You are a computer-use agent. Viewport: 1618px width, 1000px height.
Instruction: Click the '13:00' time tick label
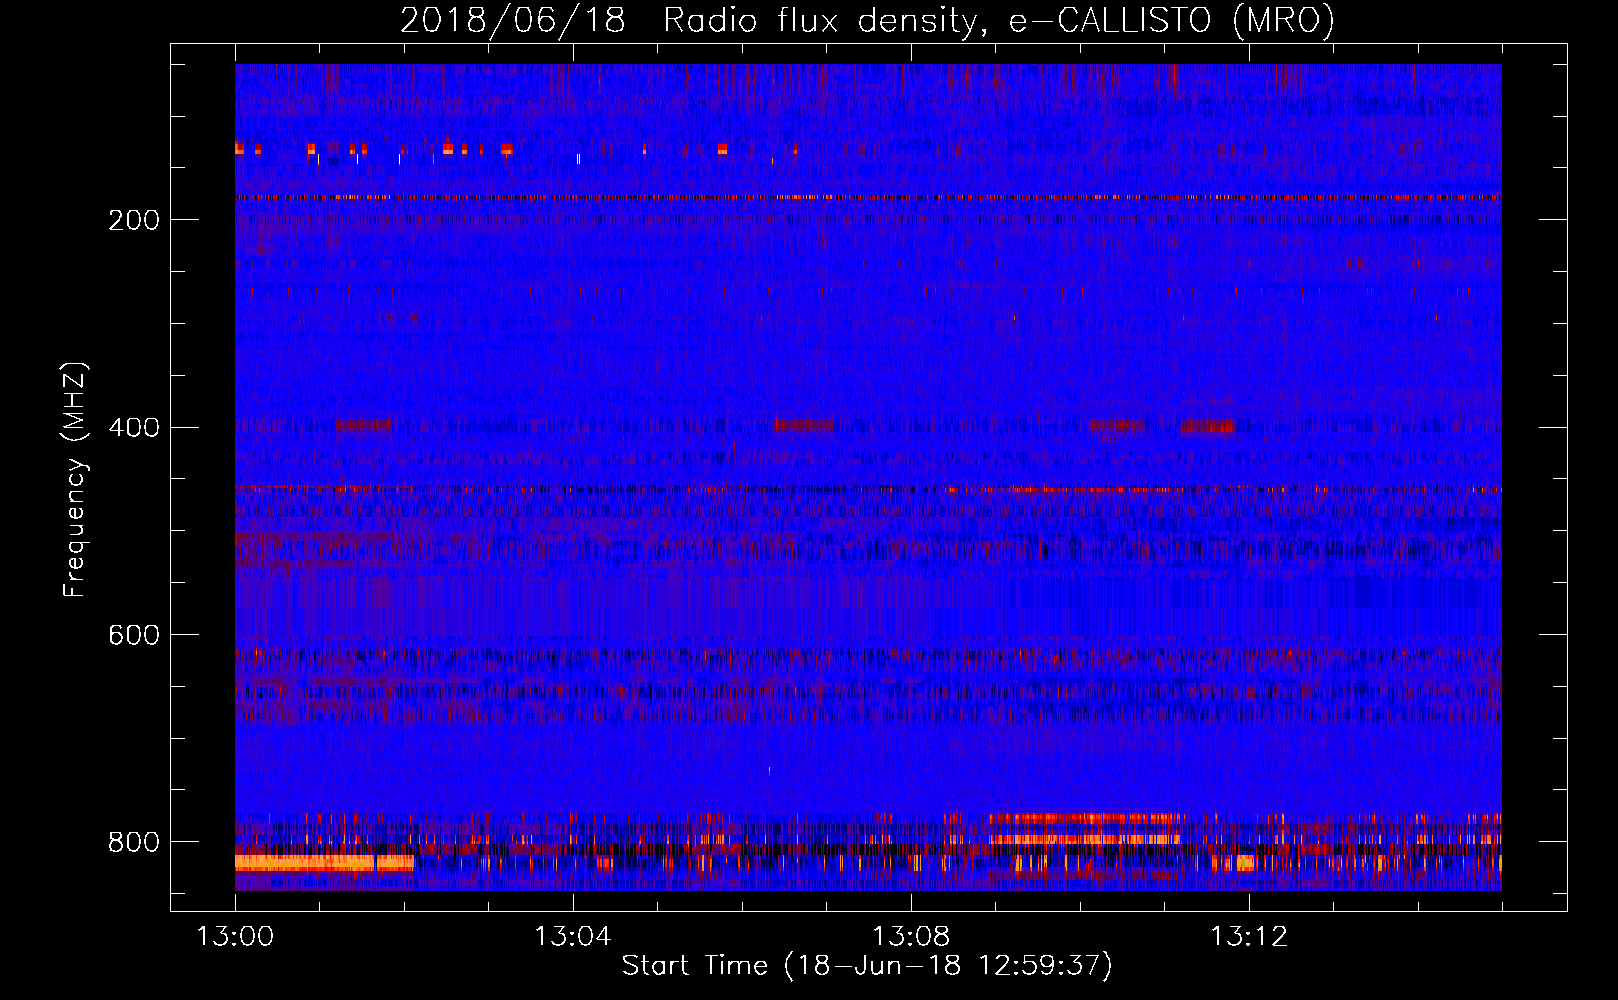click(235, 937)
